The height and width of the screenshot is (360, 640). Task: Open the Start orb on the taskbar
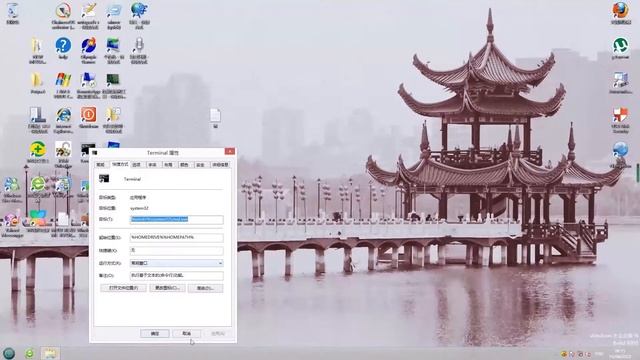click(9, 353)
